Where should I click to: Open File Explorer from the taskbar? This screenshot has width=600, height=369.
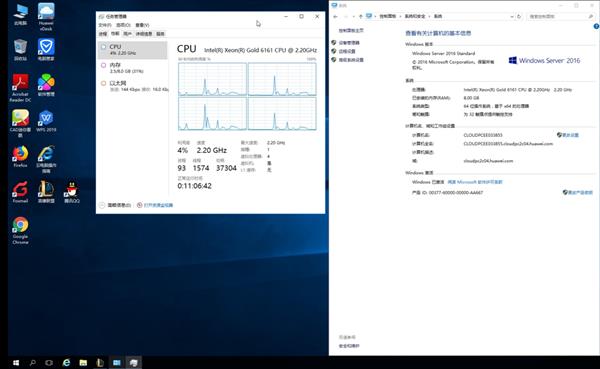83,362
